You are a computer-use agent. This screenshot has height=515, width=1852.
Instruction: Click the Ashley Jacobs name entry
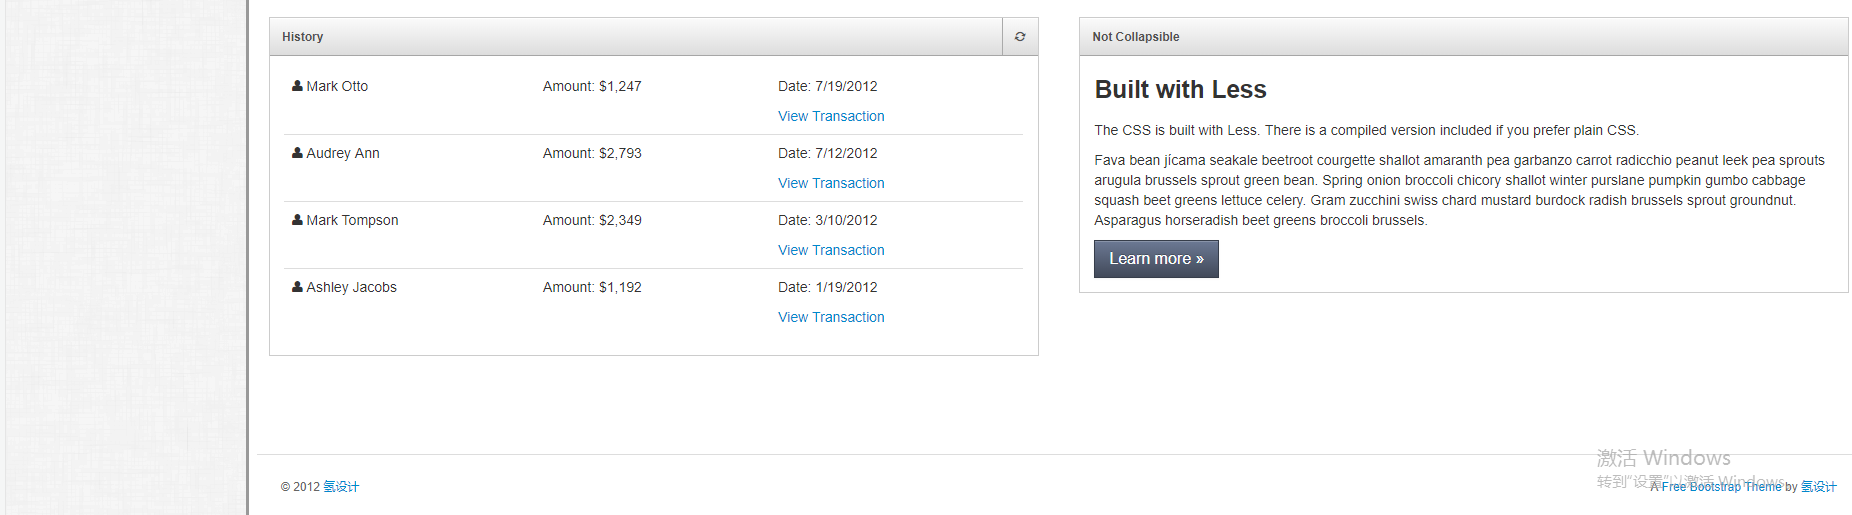[351, 287]
